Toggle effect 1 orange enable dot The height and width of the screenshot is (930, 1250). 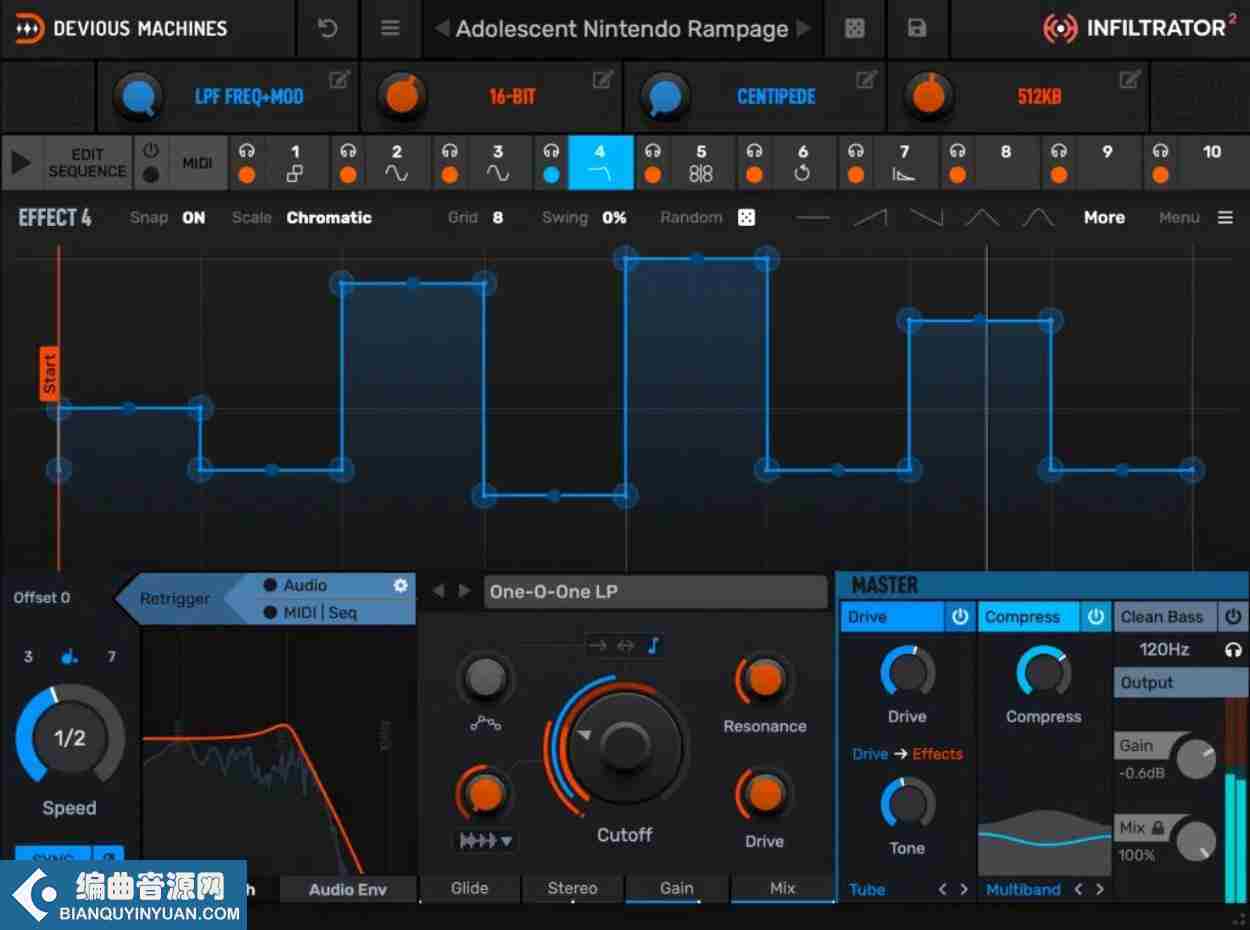[247, 175]
